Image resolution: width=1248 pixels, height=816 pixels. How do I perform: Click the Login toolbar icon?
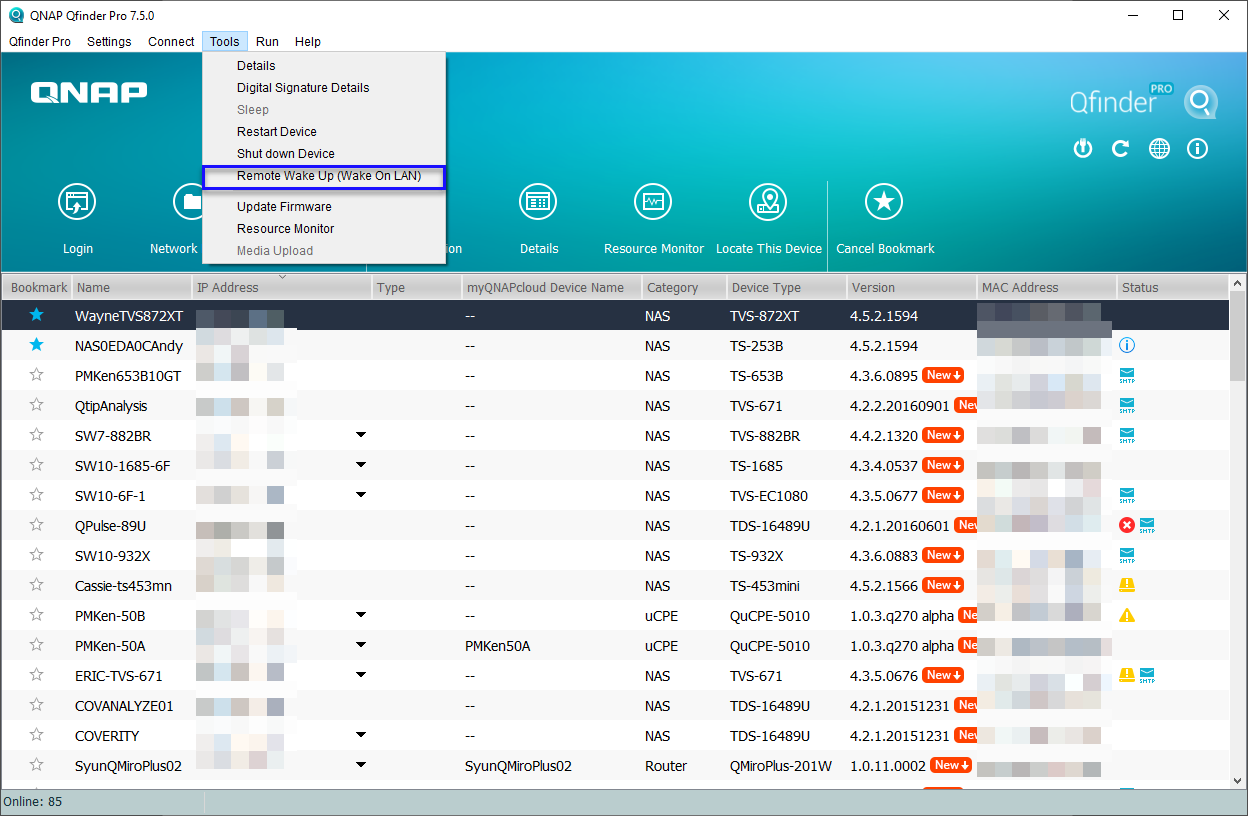point(77,203)
